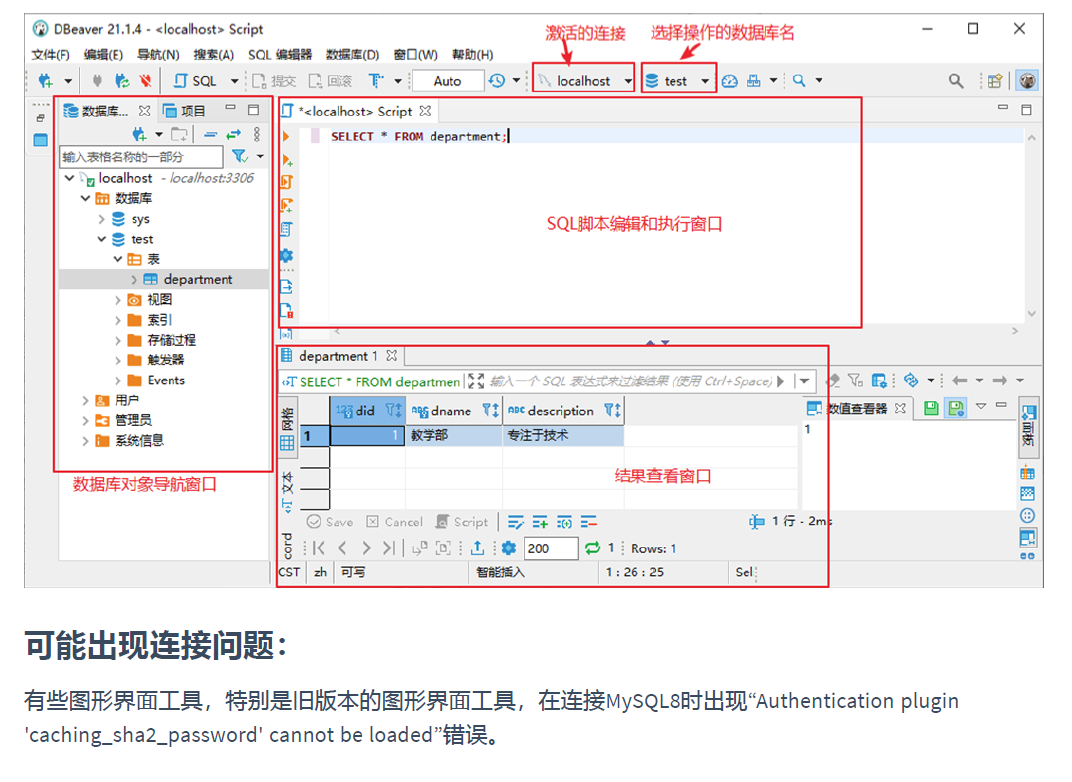Click the result filter expression input
Image resolution: width=1072 pixels, height=782 pixels.
point(630,381)
